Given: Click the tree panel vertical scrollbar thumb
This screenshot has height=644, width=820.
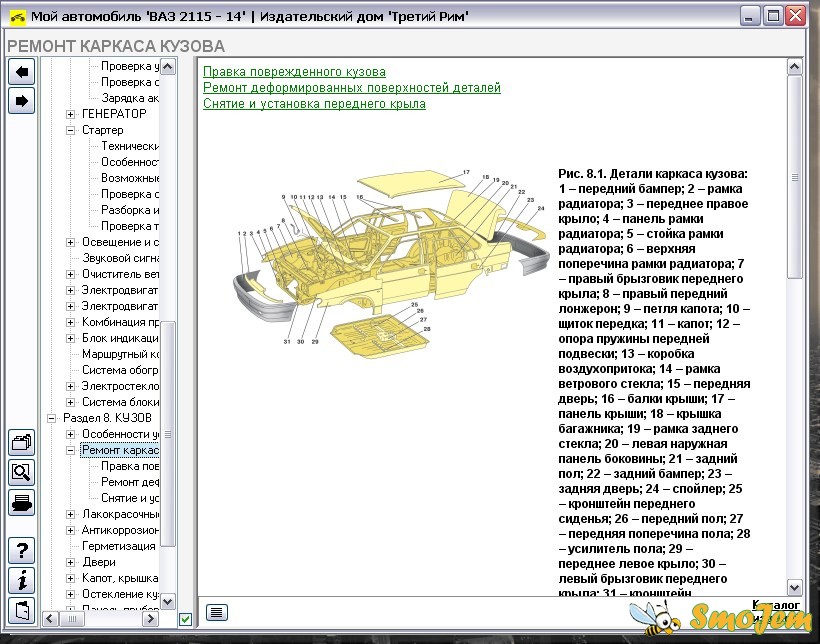Looking at the screenshot, I should point(167,434).
